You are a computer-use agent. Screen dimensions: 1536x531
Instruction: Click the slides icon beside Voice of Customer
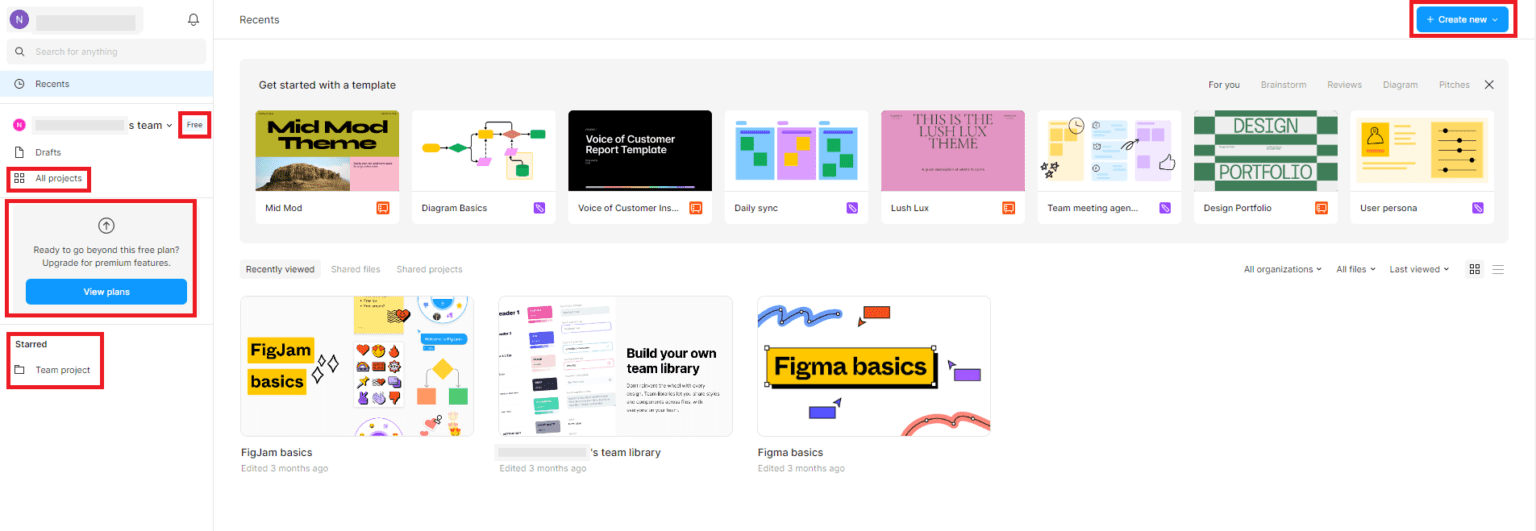coord(696,208)
